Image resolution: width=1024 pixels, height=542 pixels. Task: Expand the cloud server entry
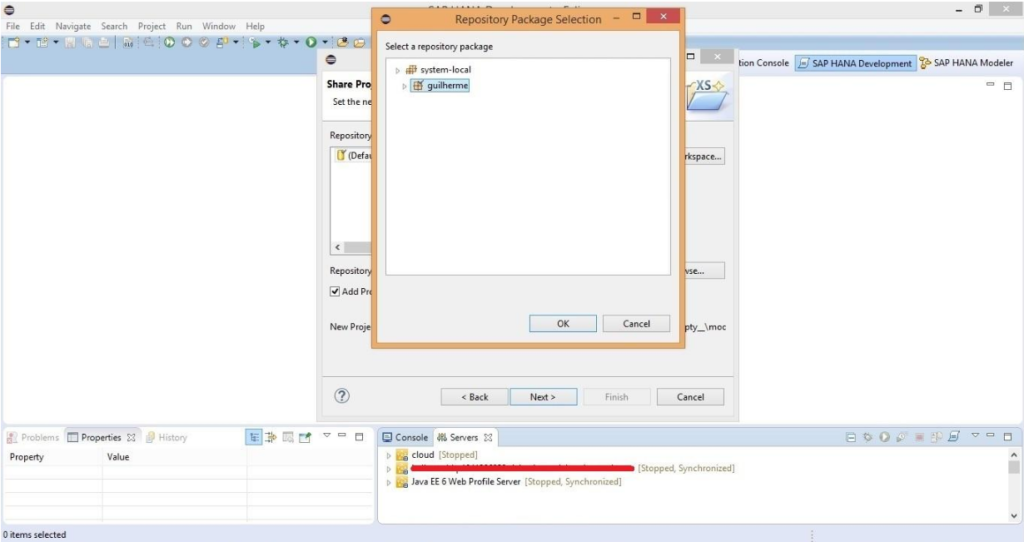tap(388, 455)
